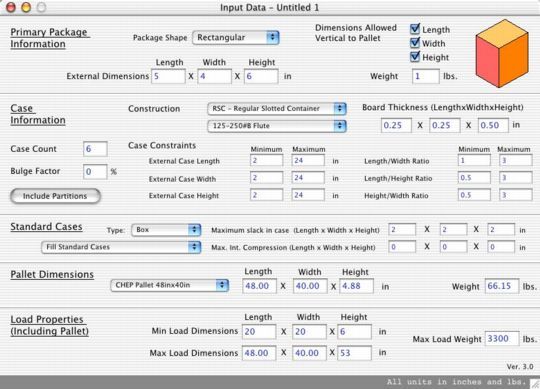Click Max. Int. Compression width field

[x=453, y=247]
